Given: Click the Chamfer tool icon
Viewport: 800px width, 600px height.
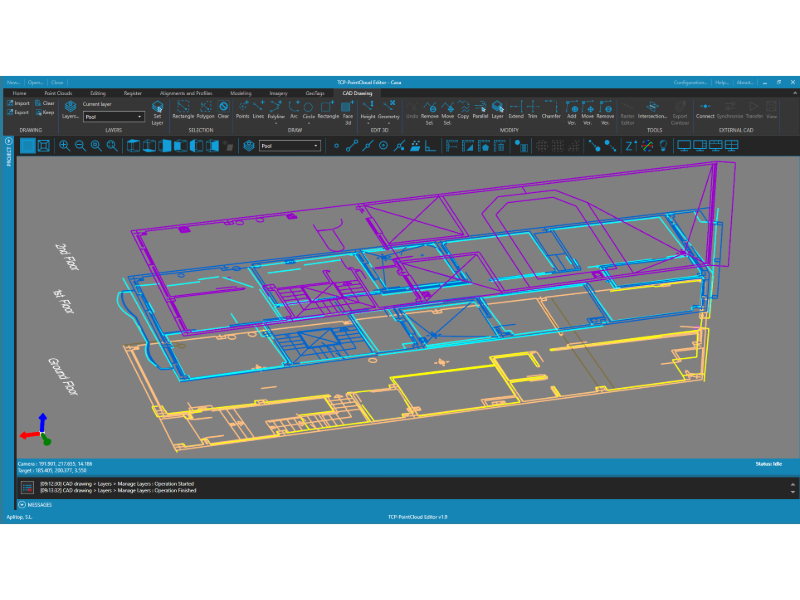Looking at the screenshot, I should pyautogui.click(x=551, y=110).
